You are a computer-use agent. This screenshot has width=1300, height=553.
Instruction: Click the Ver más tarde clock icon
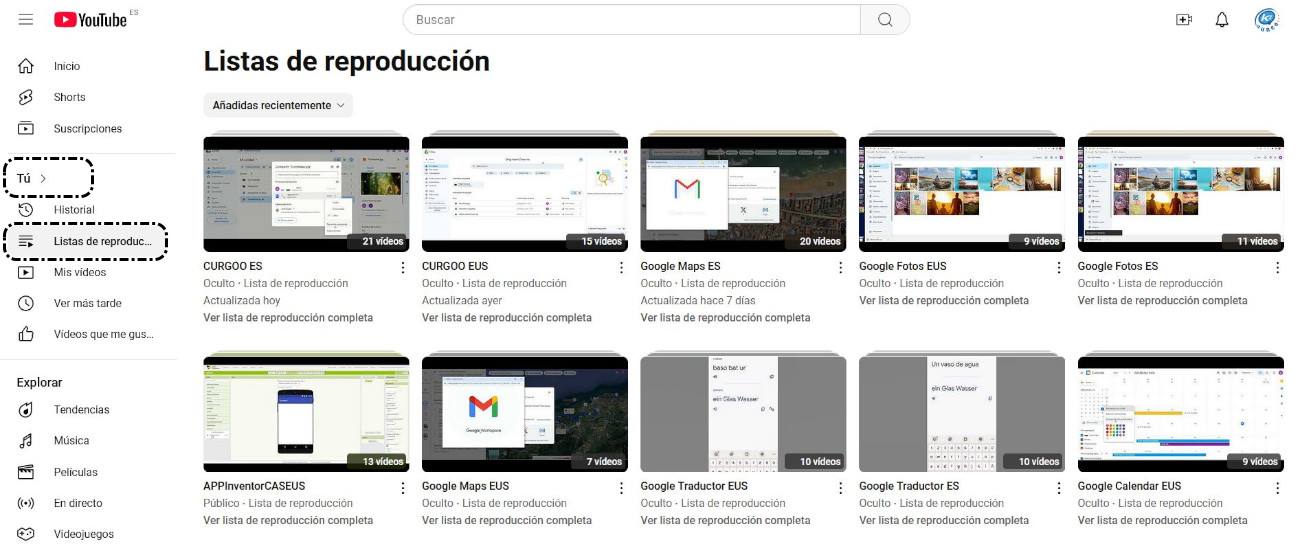click(26, 303)
